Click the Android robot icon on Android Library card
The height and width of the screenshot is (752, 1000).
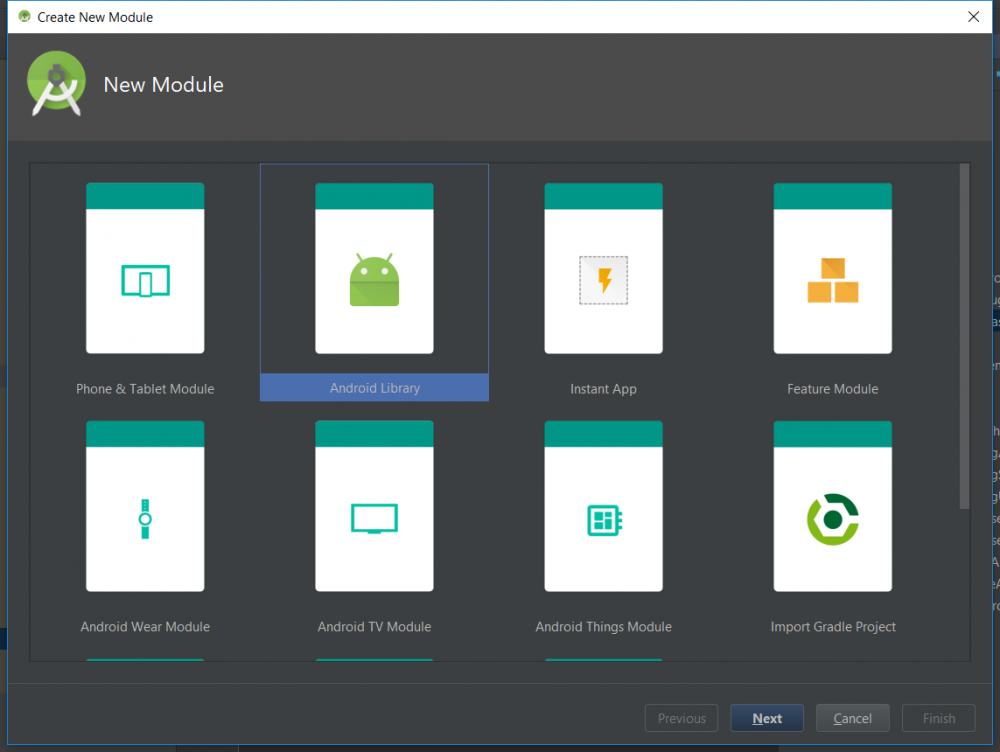tap(374, 280)
